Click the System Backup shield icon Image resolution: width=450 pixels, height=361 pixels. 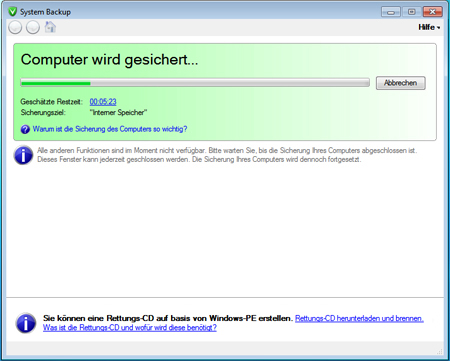[x=13, y=12]
